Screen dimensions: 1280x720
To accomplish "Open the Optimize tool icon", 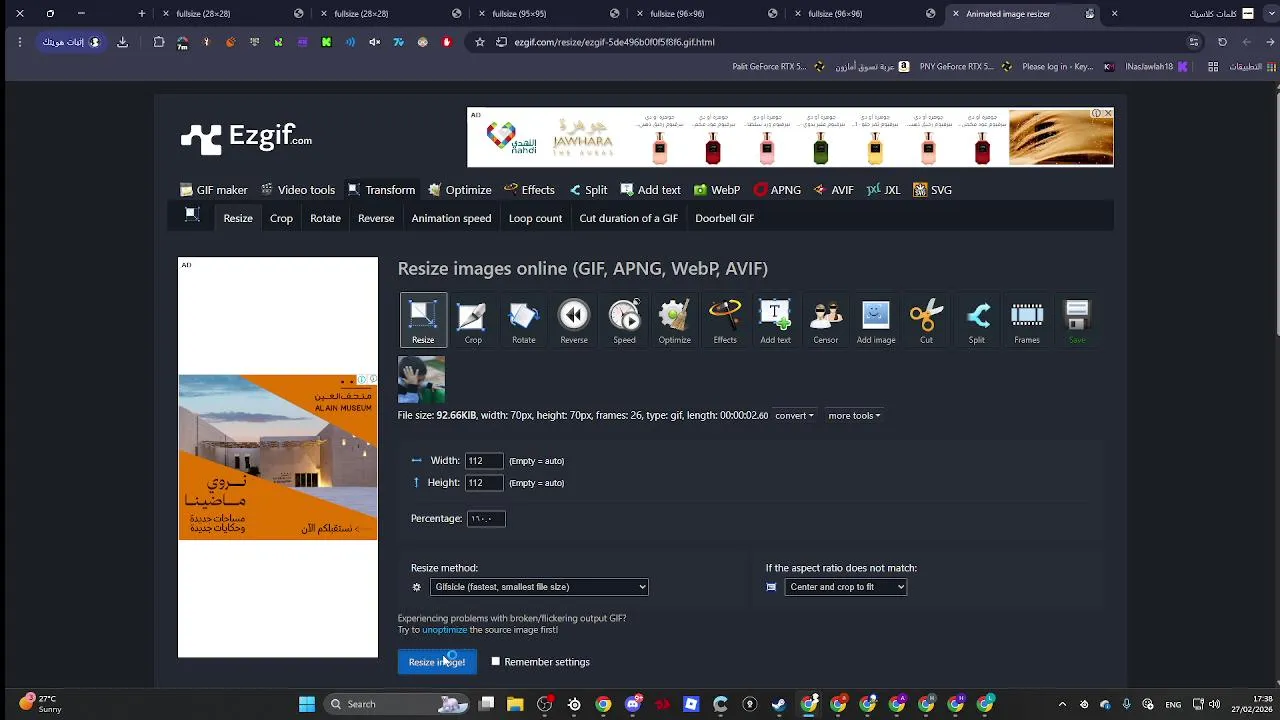I will click(x=674, y=320).
